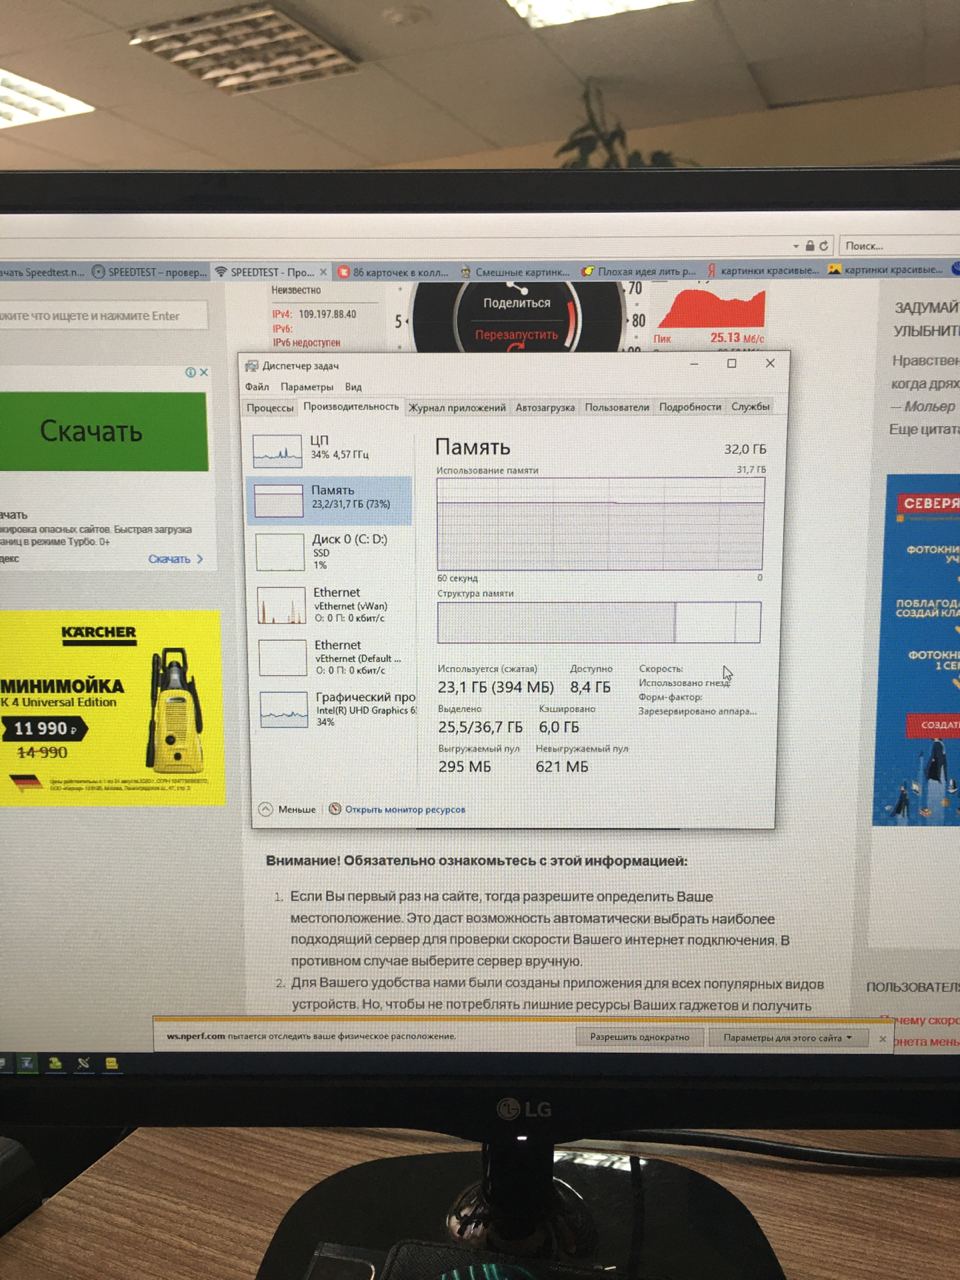Switch to the Смешные картинк... tab
Image resolution: width=960 pixels, height=1280 pixels.
[515, 272]
